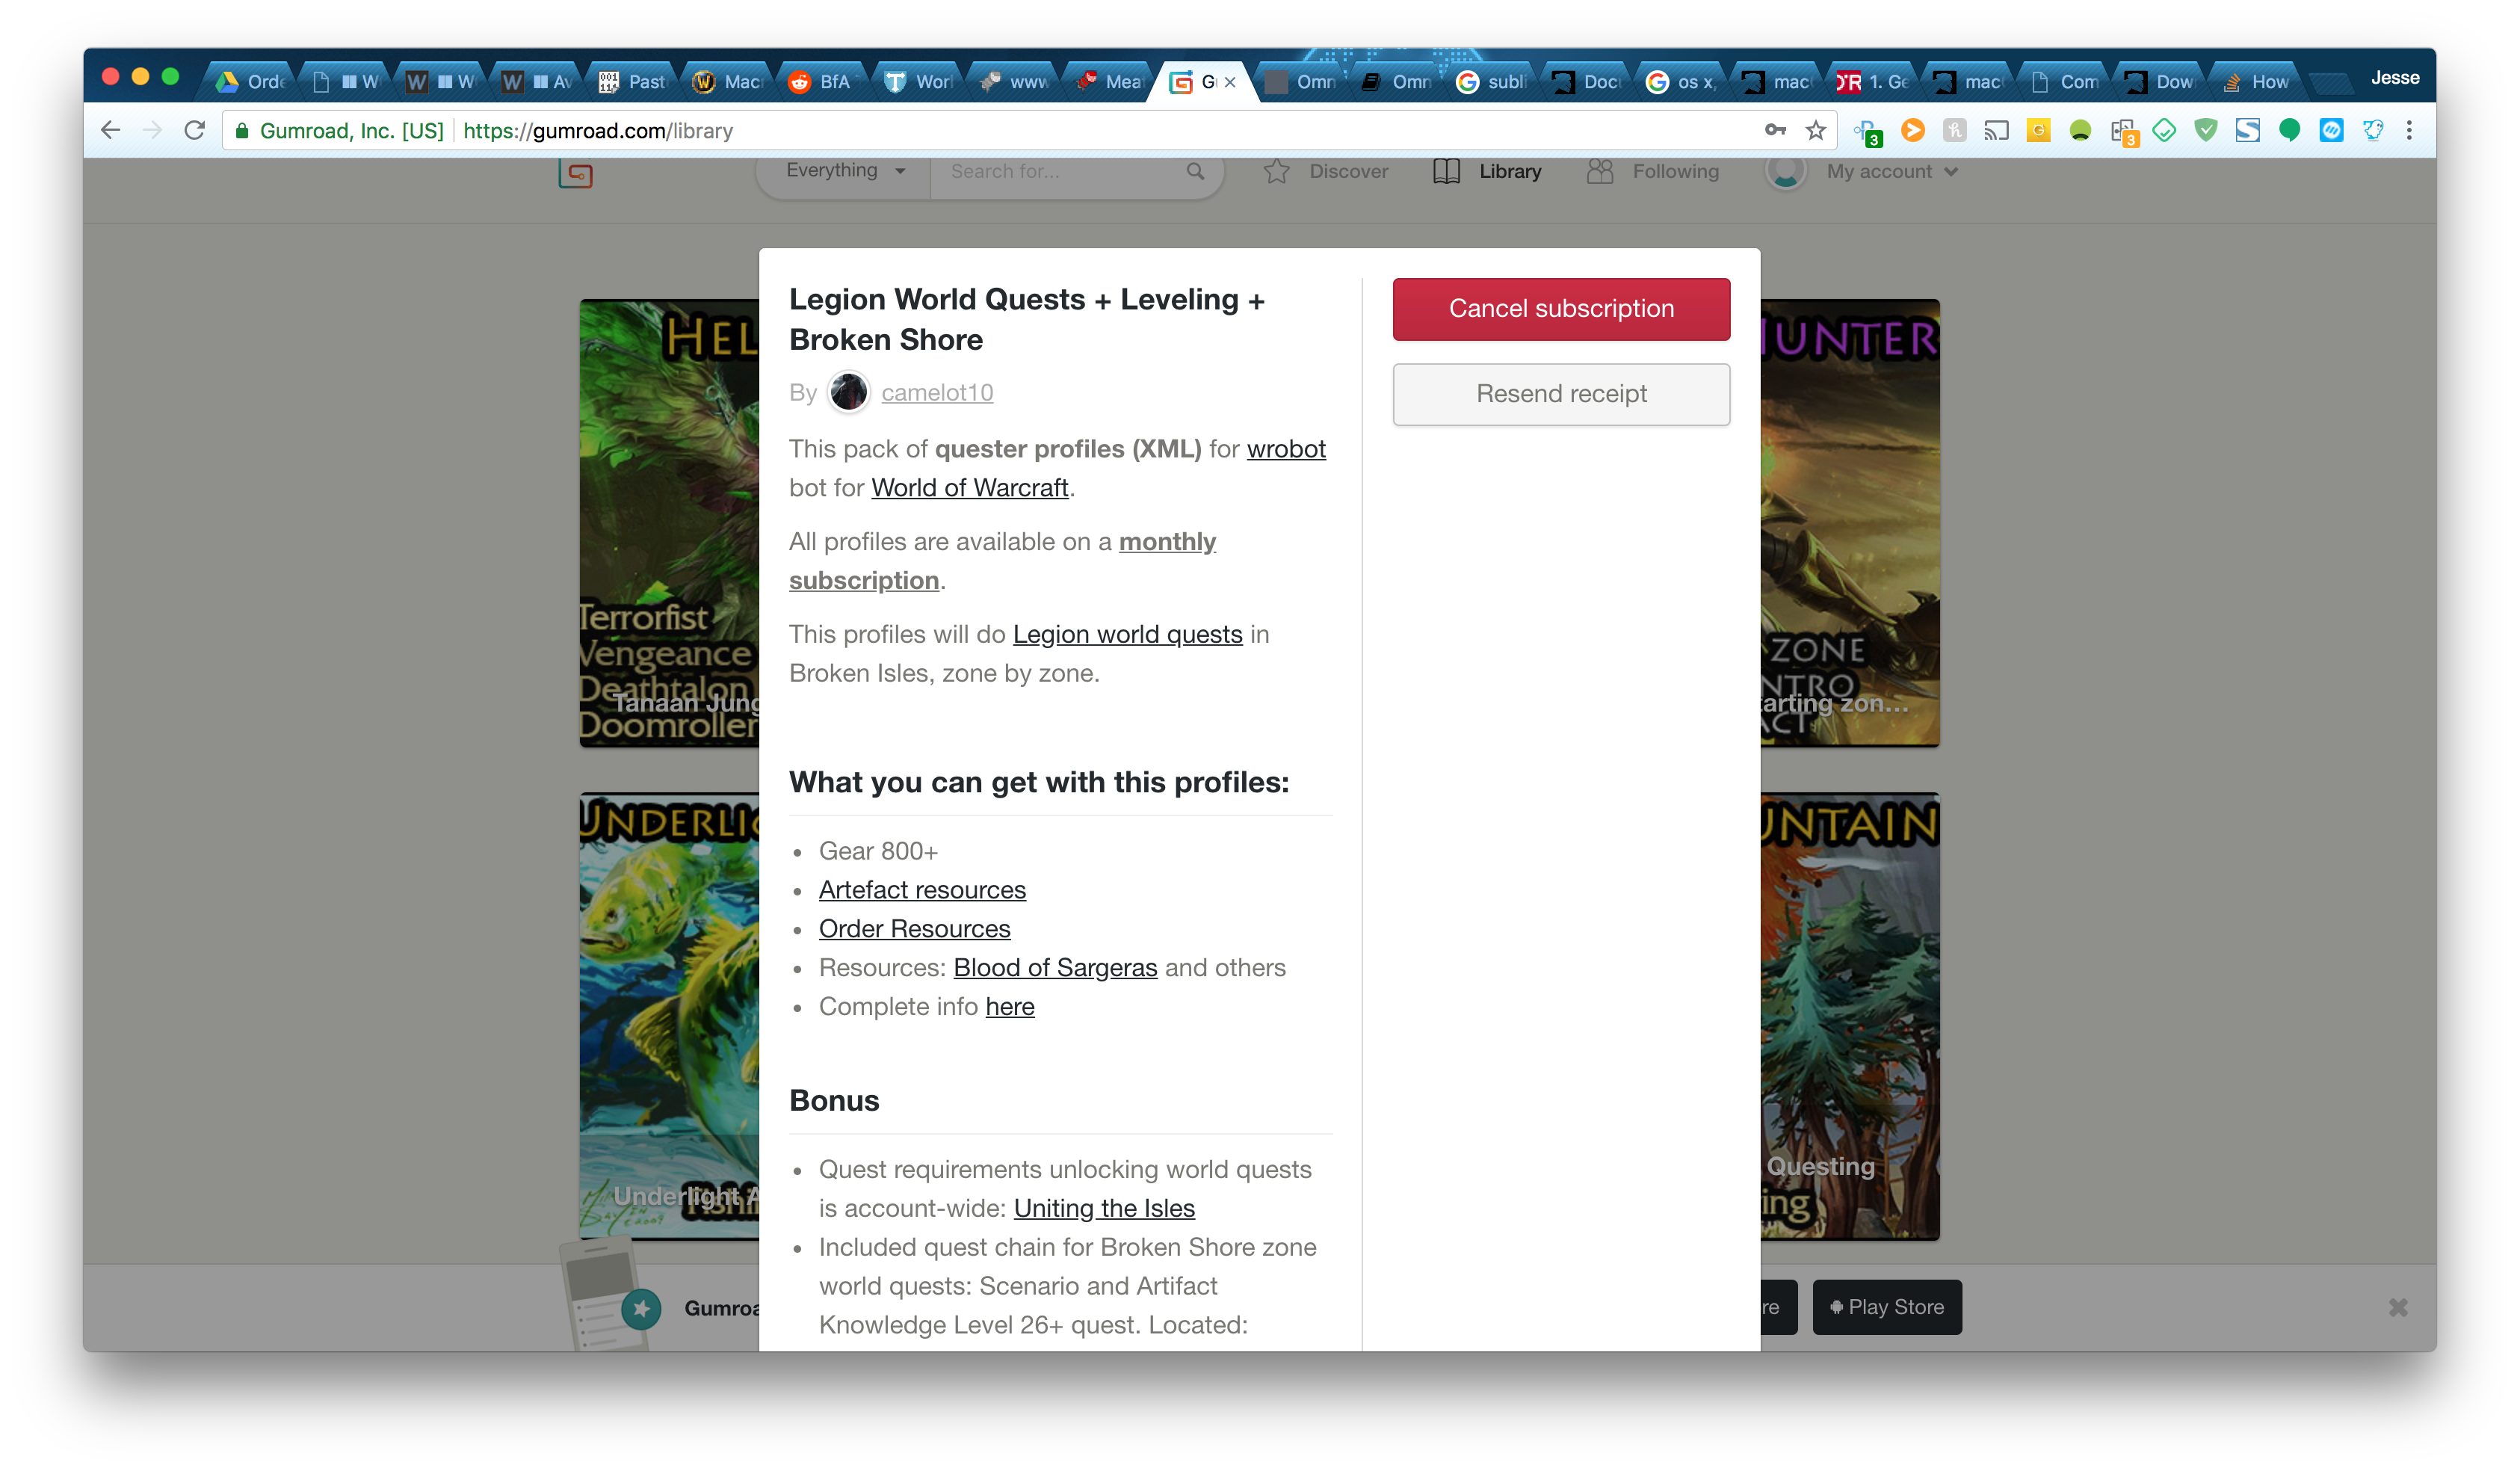Open the Artefact resources link
Image resolution: width=2520 pixels, height=1471 pixels.
tap(922, 890)
